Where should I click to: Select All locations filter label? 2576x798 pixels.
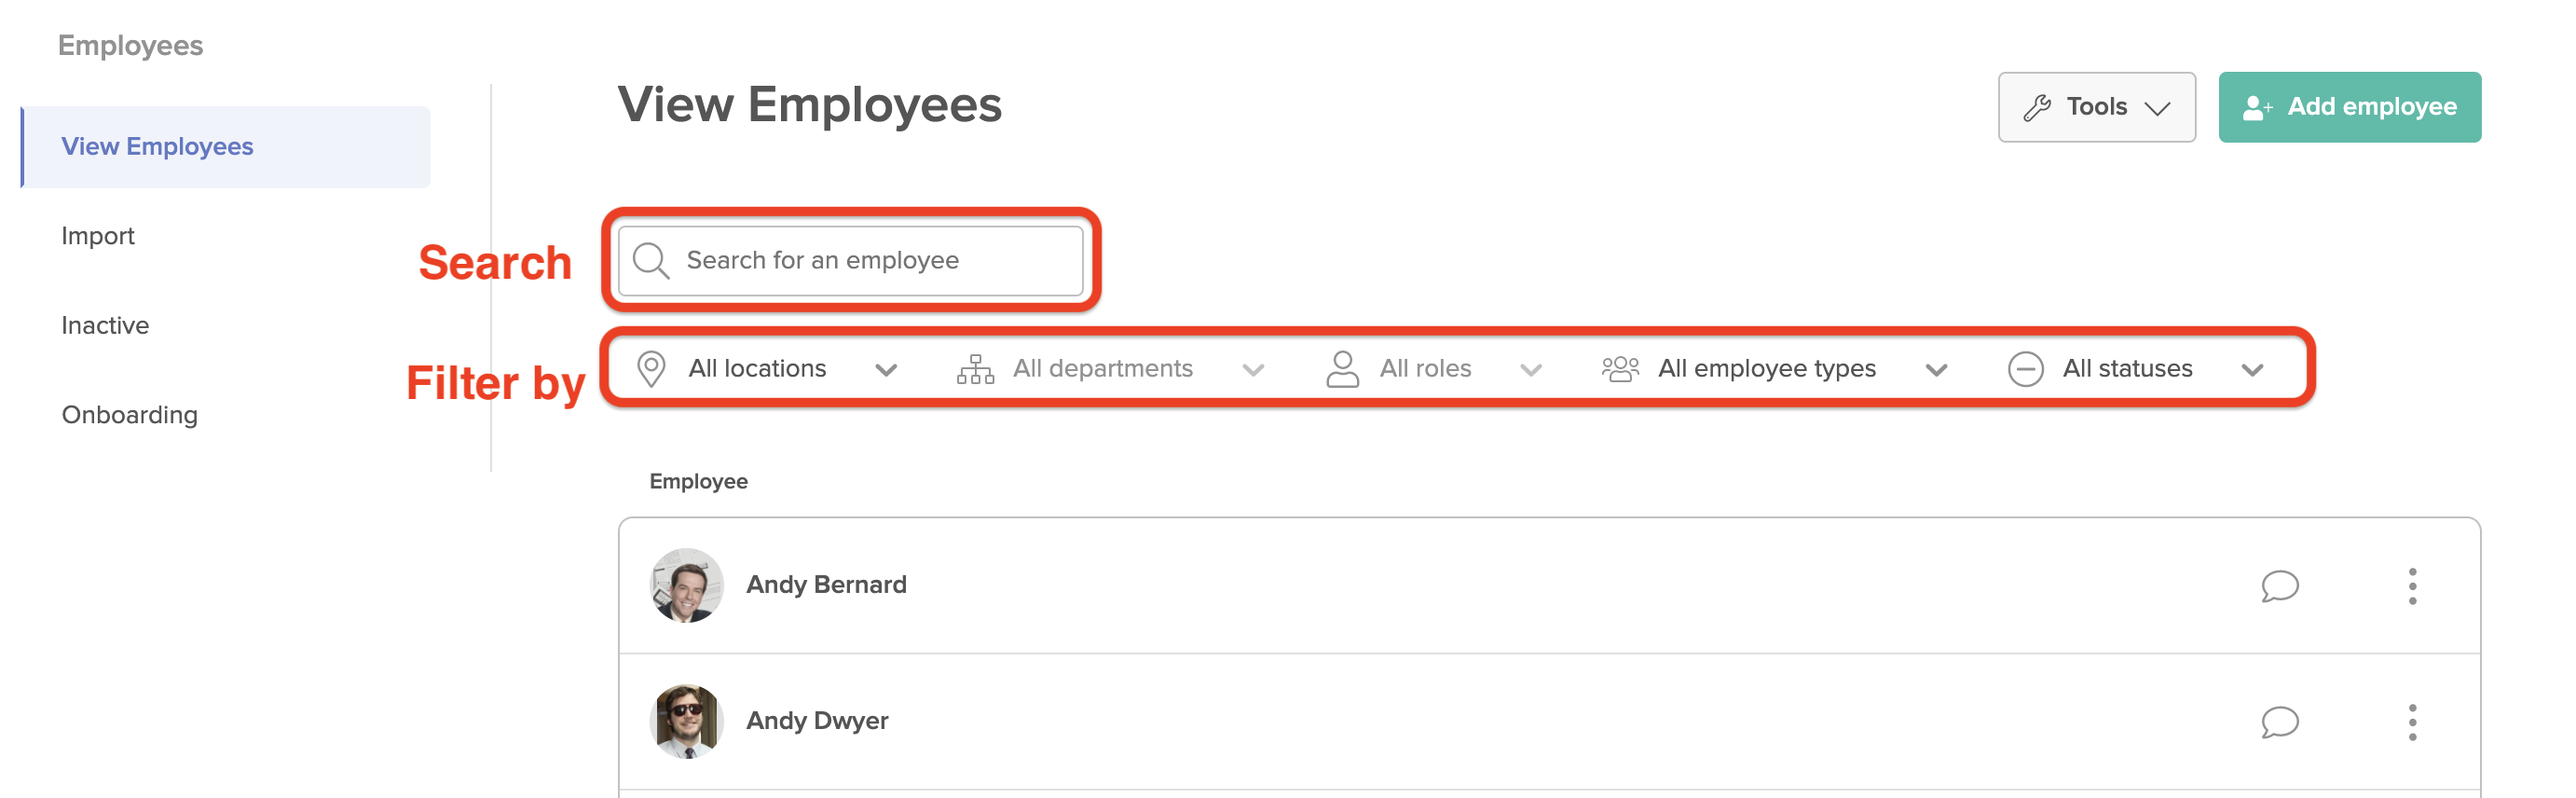(757, 369)
